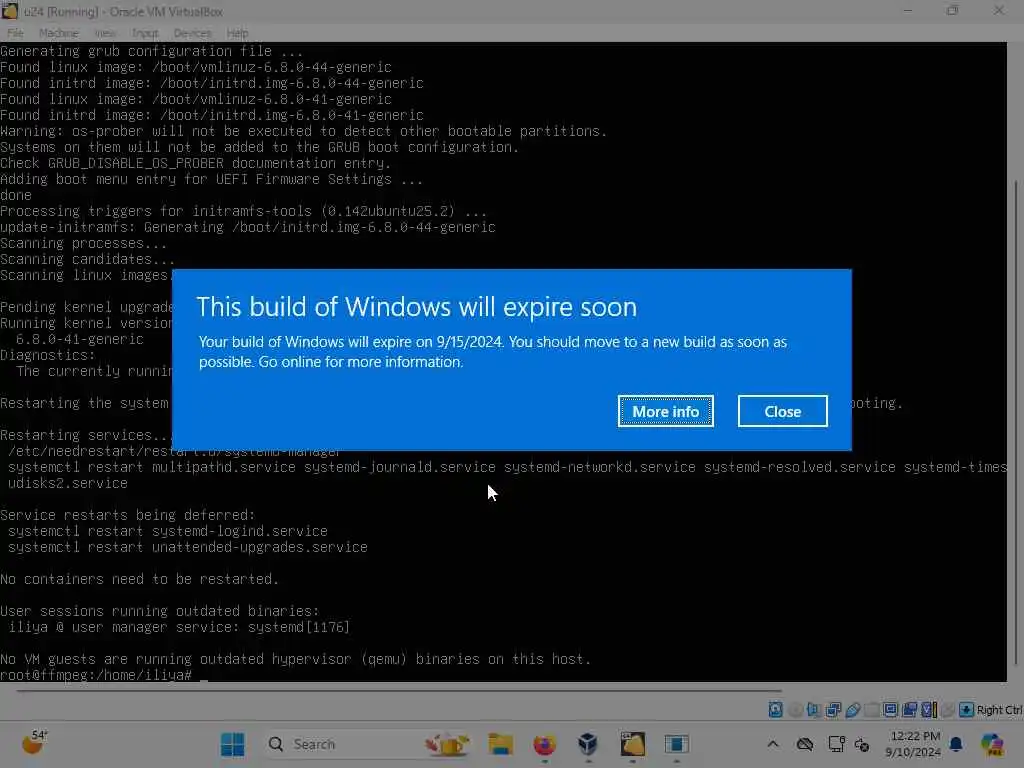
Task: Open the Help menu
Action: coord(237,33)
